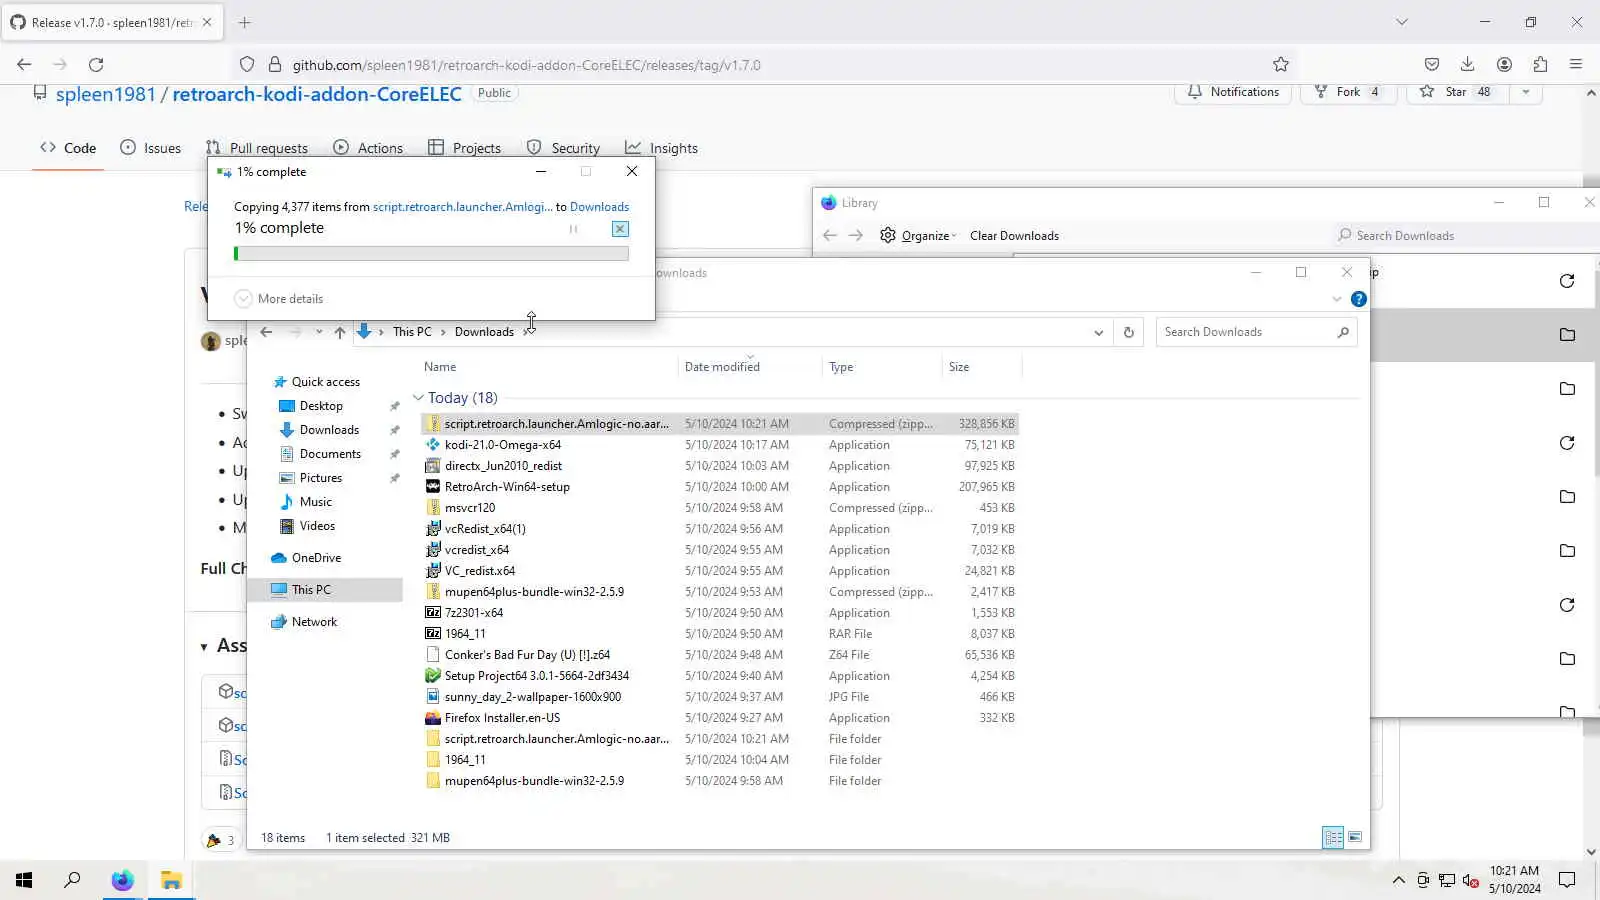The height and width of the screenshot is (900, 1600).
Task: Collapse the Today (18) group
Action: [x=418, y=398]
